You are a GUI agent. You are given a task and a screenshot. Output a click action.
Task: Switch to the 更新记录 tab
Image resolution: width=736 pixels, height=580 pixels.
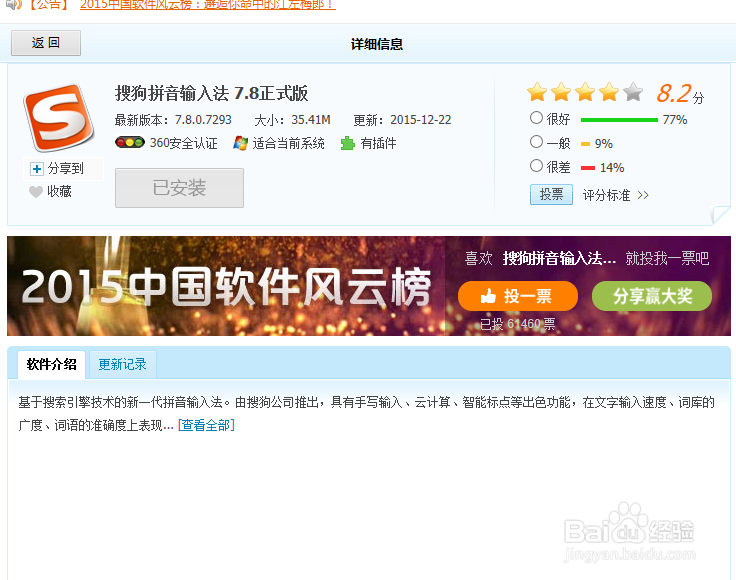[x=123, y=365]
